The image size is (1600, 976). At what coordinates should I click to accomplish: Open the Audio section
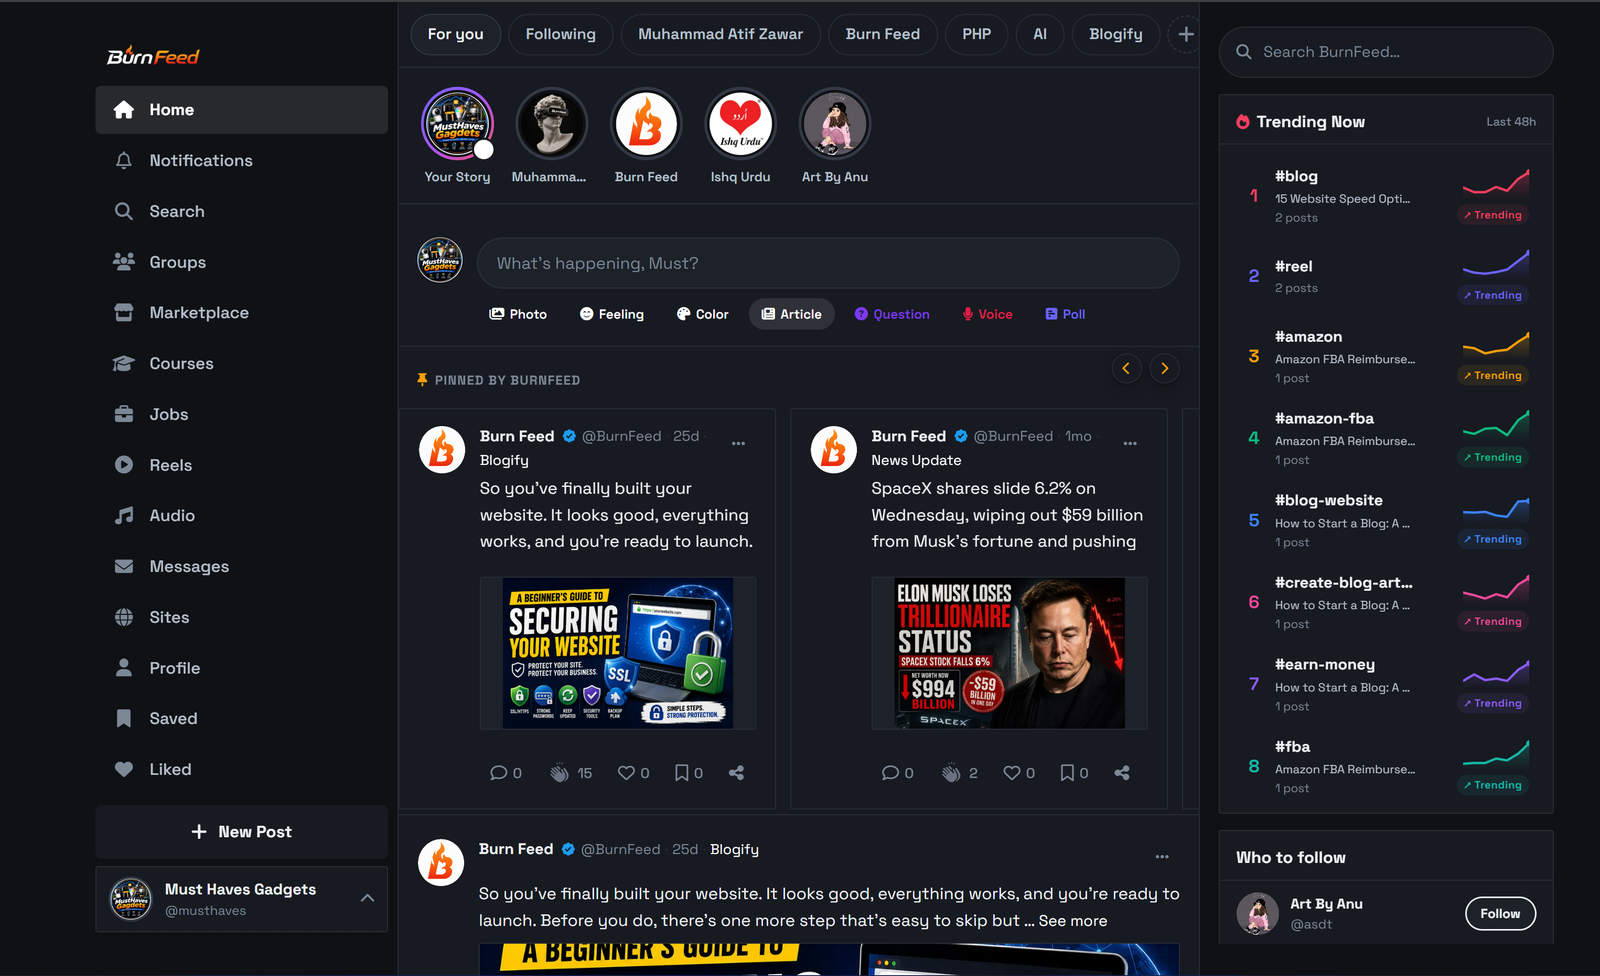pos(241,516)
